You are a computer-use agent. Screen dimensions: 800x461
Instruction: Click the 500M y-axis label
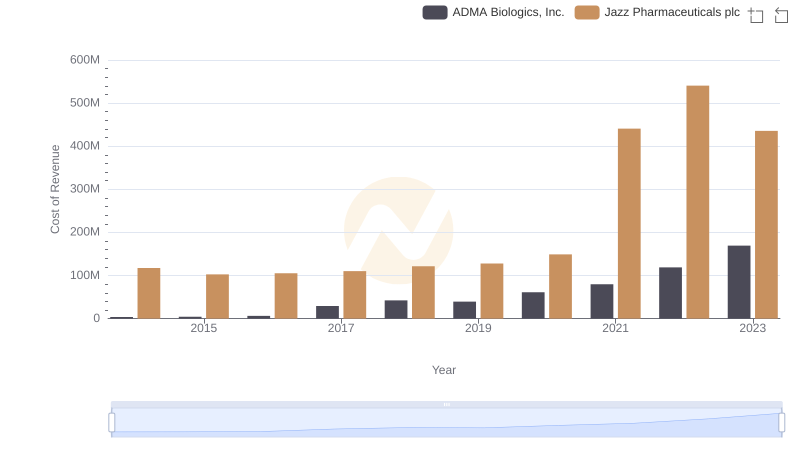pos(85,103)
